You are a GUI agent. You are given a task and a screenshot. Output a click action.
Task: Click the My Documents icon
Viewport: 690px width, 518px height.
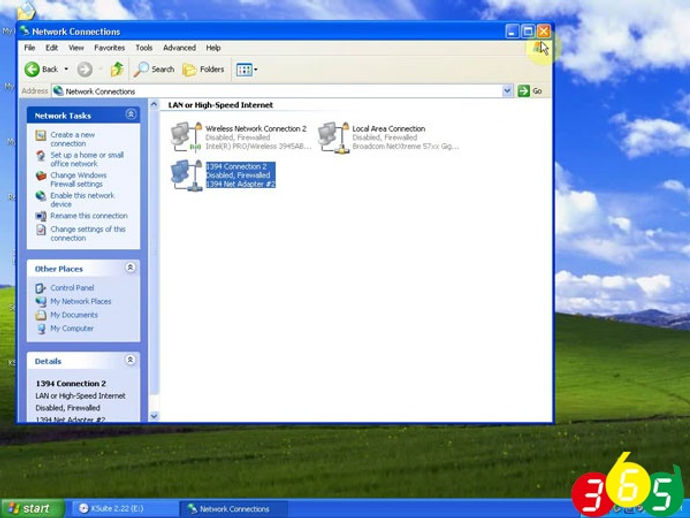tap(40, 315)
